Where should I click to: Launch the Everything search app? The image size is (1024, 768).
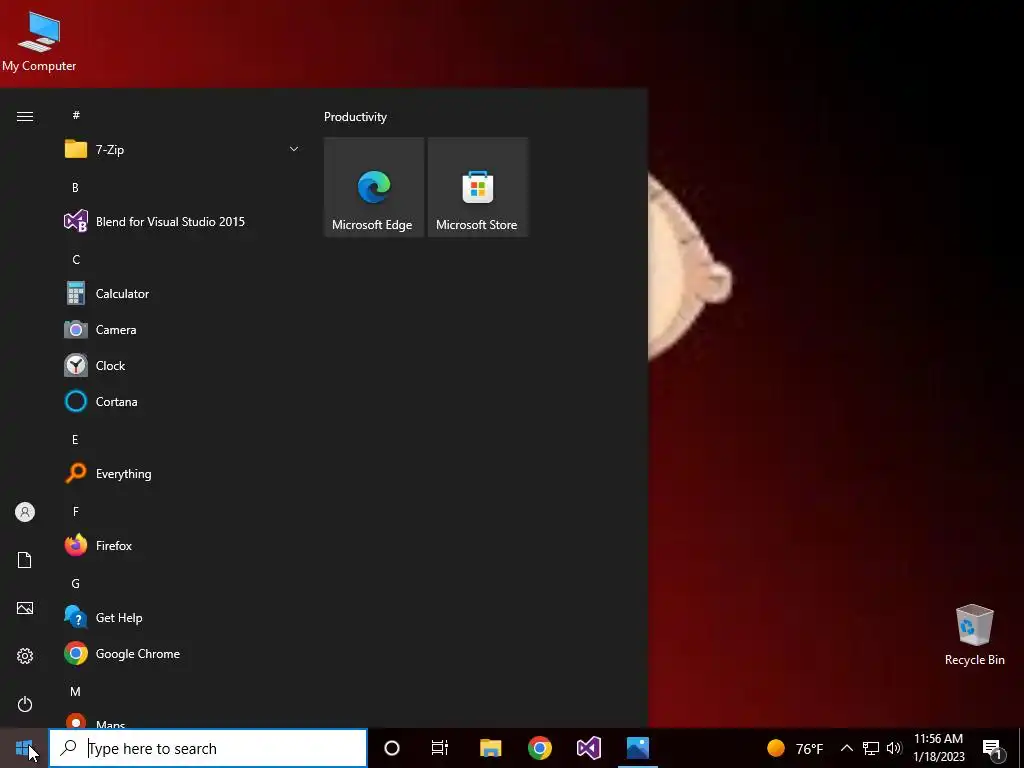click(182, 473)
